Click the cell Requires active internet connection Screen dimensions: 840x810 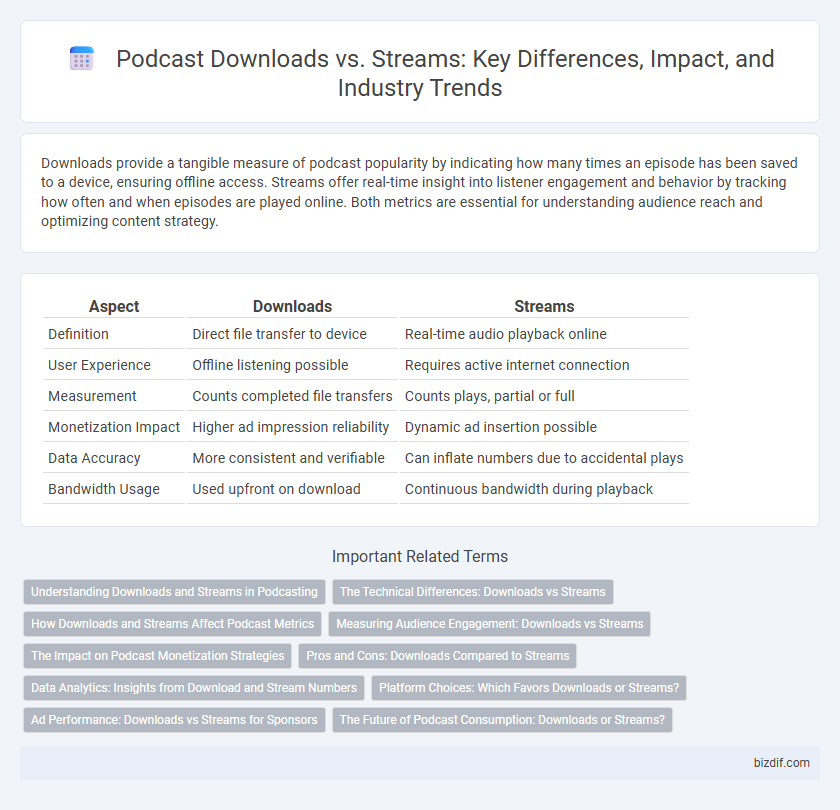(x=544, y=365)
